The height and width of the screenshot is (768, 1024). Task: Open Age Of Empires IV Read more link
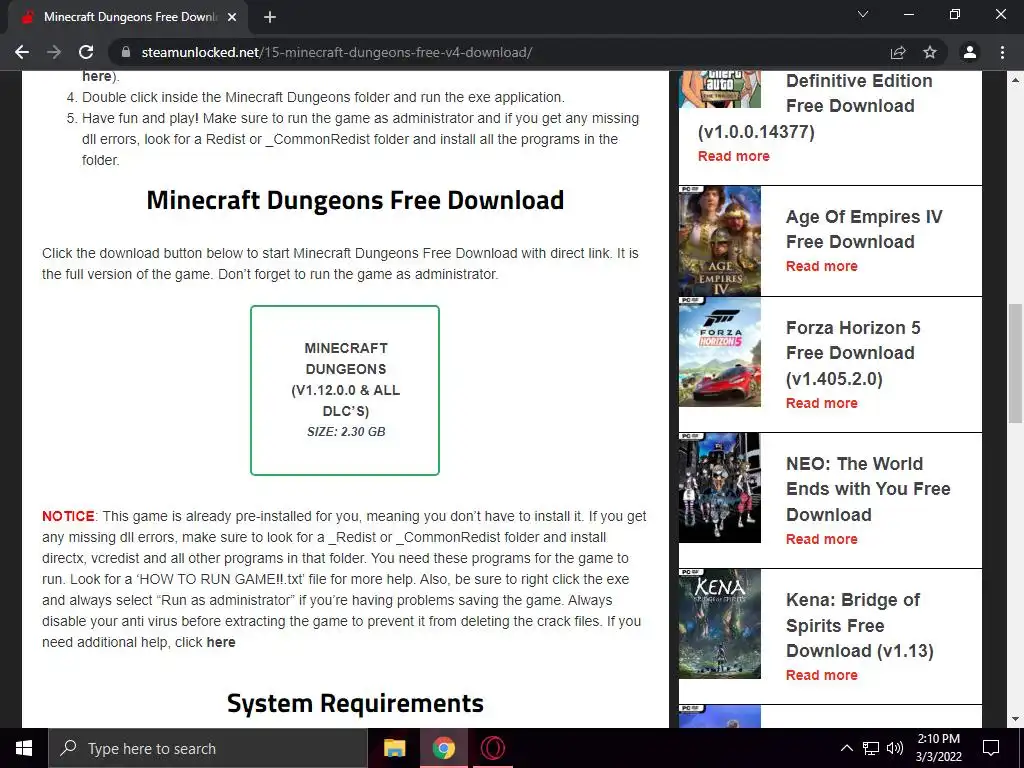click(822, 266)
